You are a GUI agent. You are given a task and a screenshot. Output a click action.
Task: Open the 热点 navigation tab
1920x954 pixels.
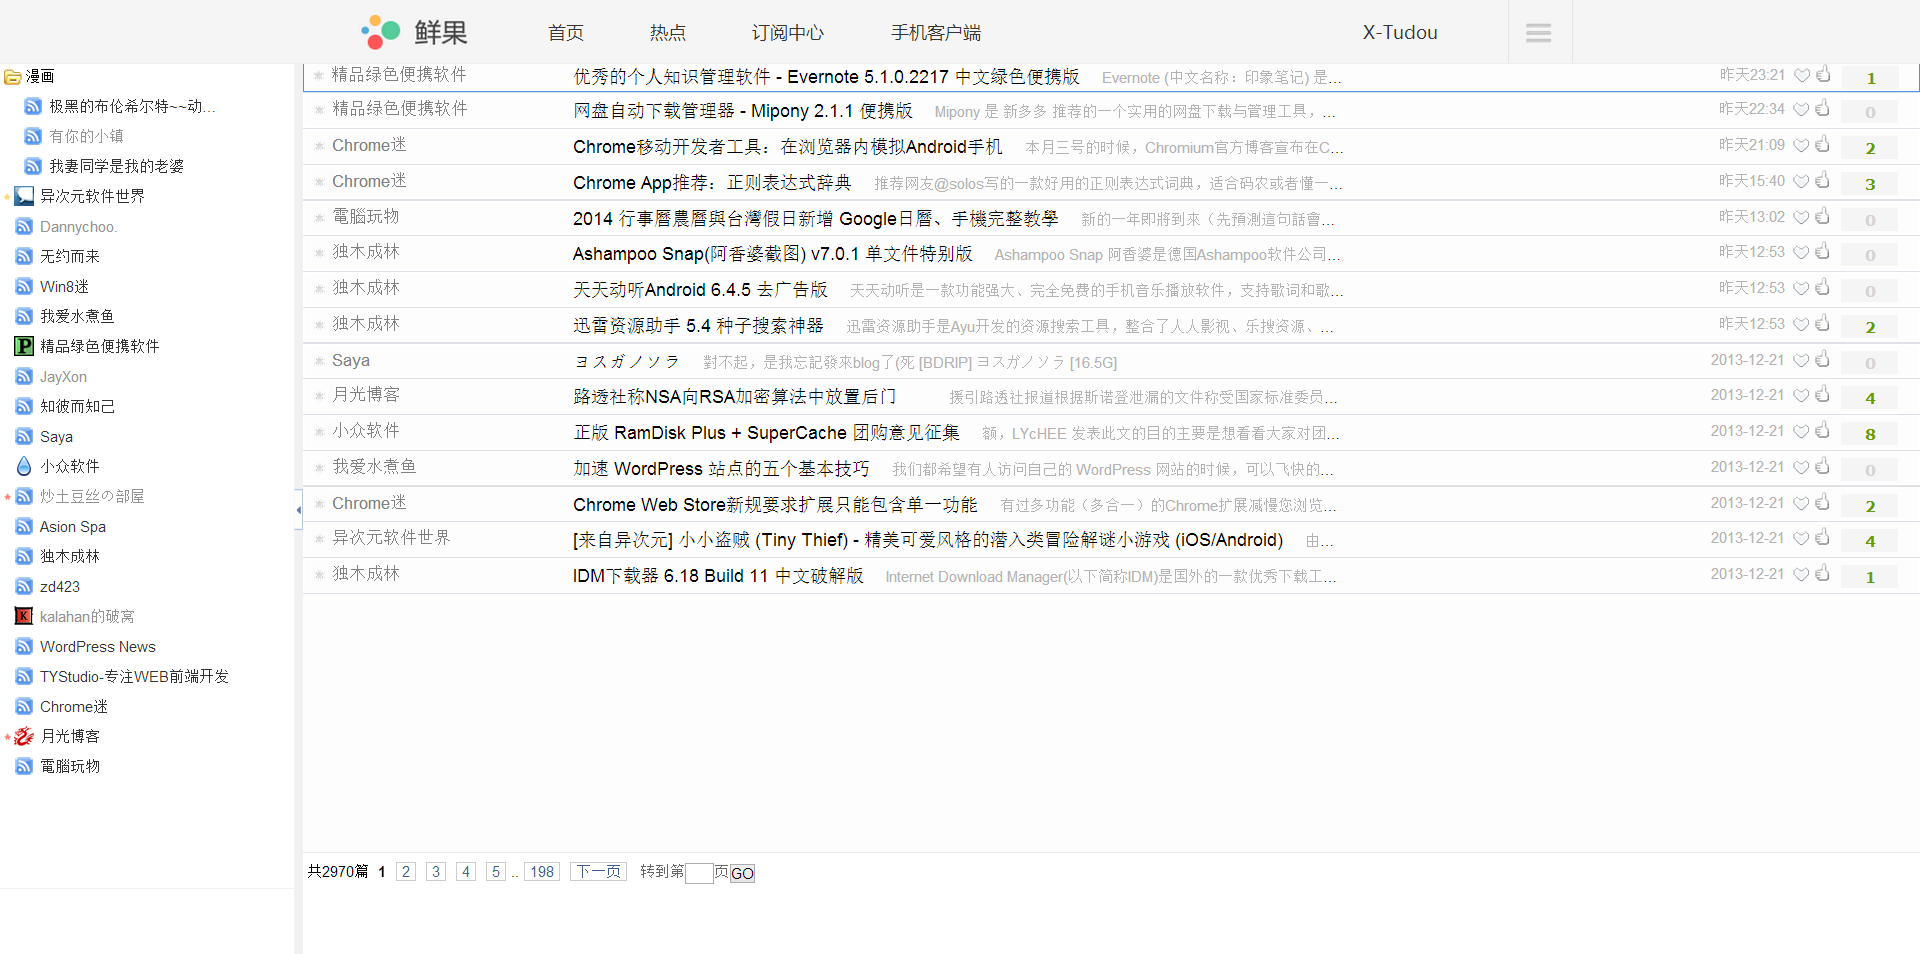[667, 33]
